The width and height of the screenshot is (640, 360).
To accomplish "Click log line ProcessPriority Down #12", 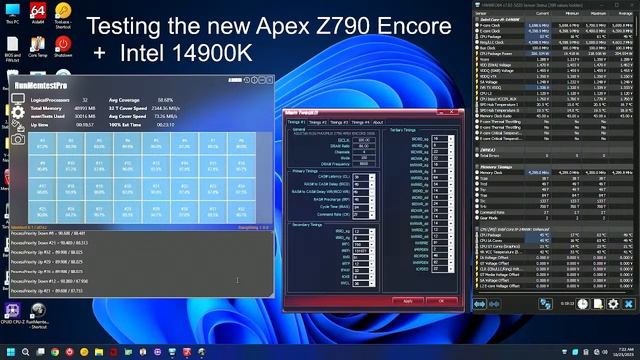I will coord(49,281).
